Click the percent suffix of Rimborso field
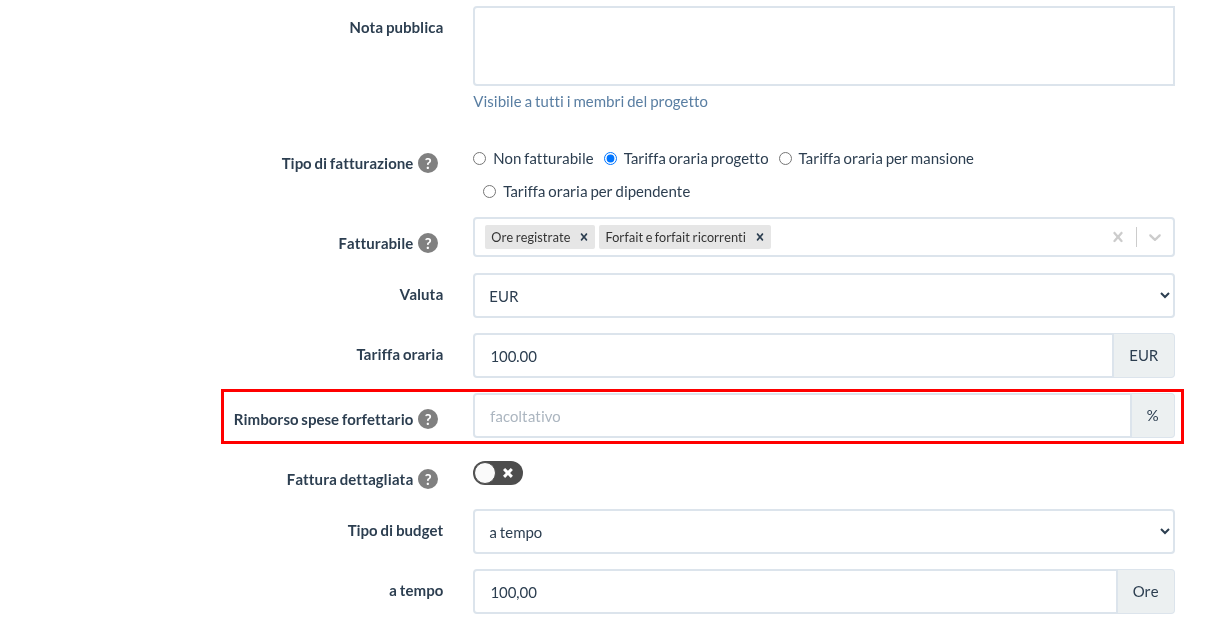 point(1153,416)
